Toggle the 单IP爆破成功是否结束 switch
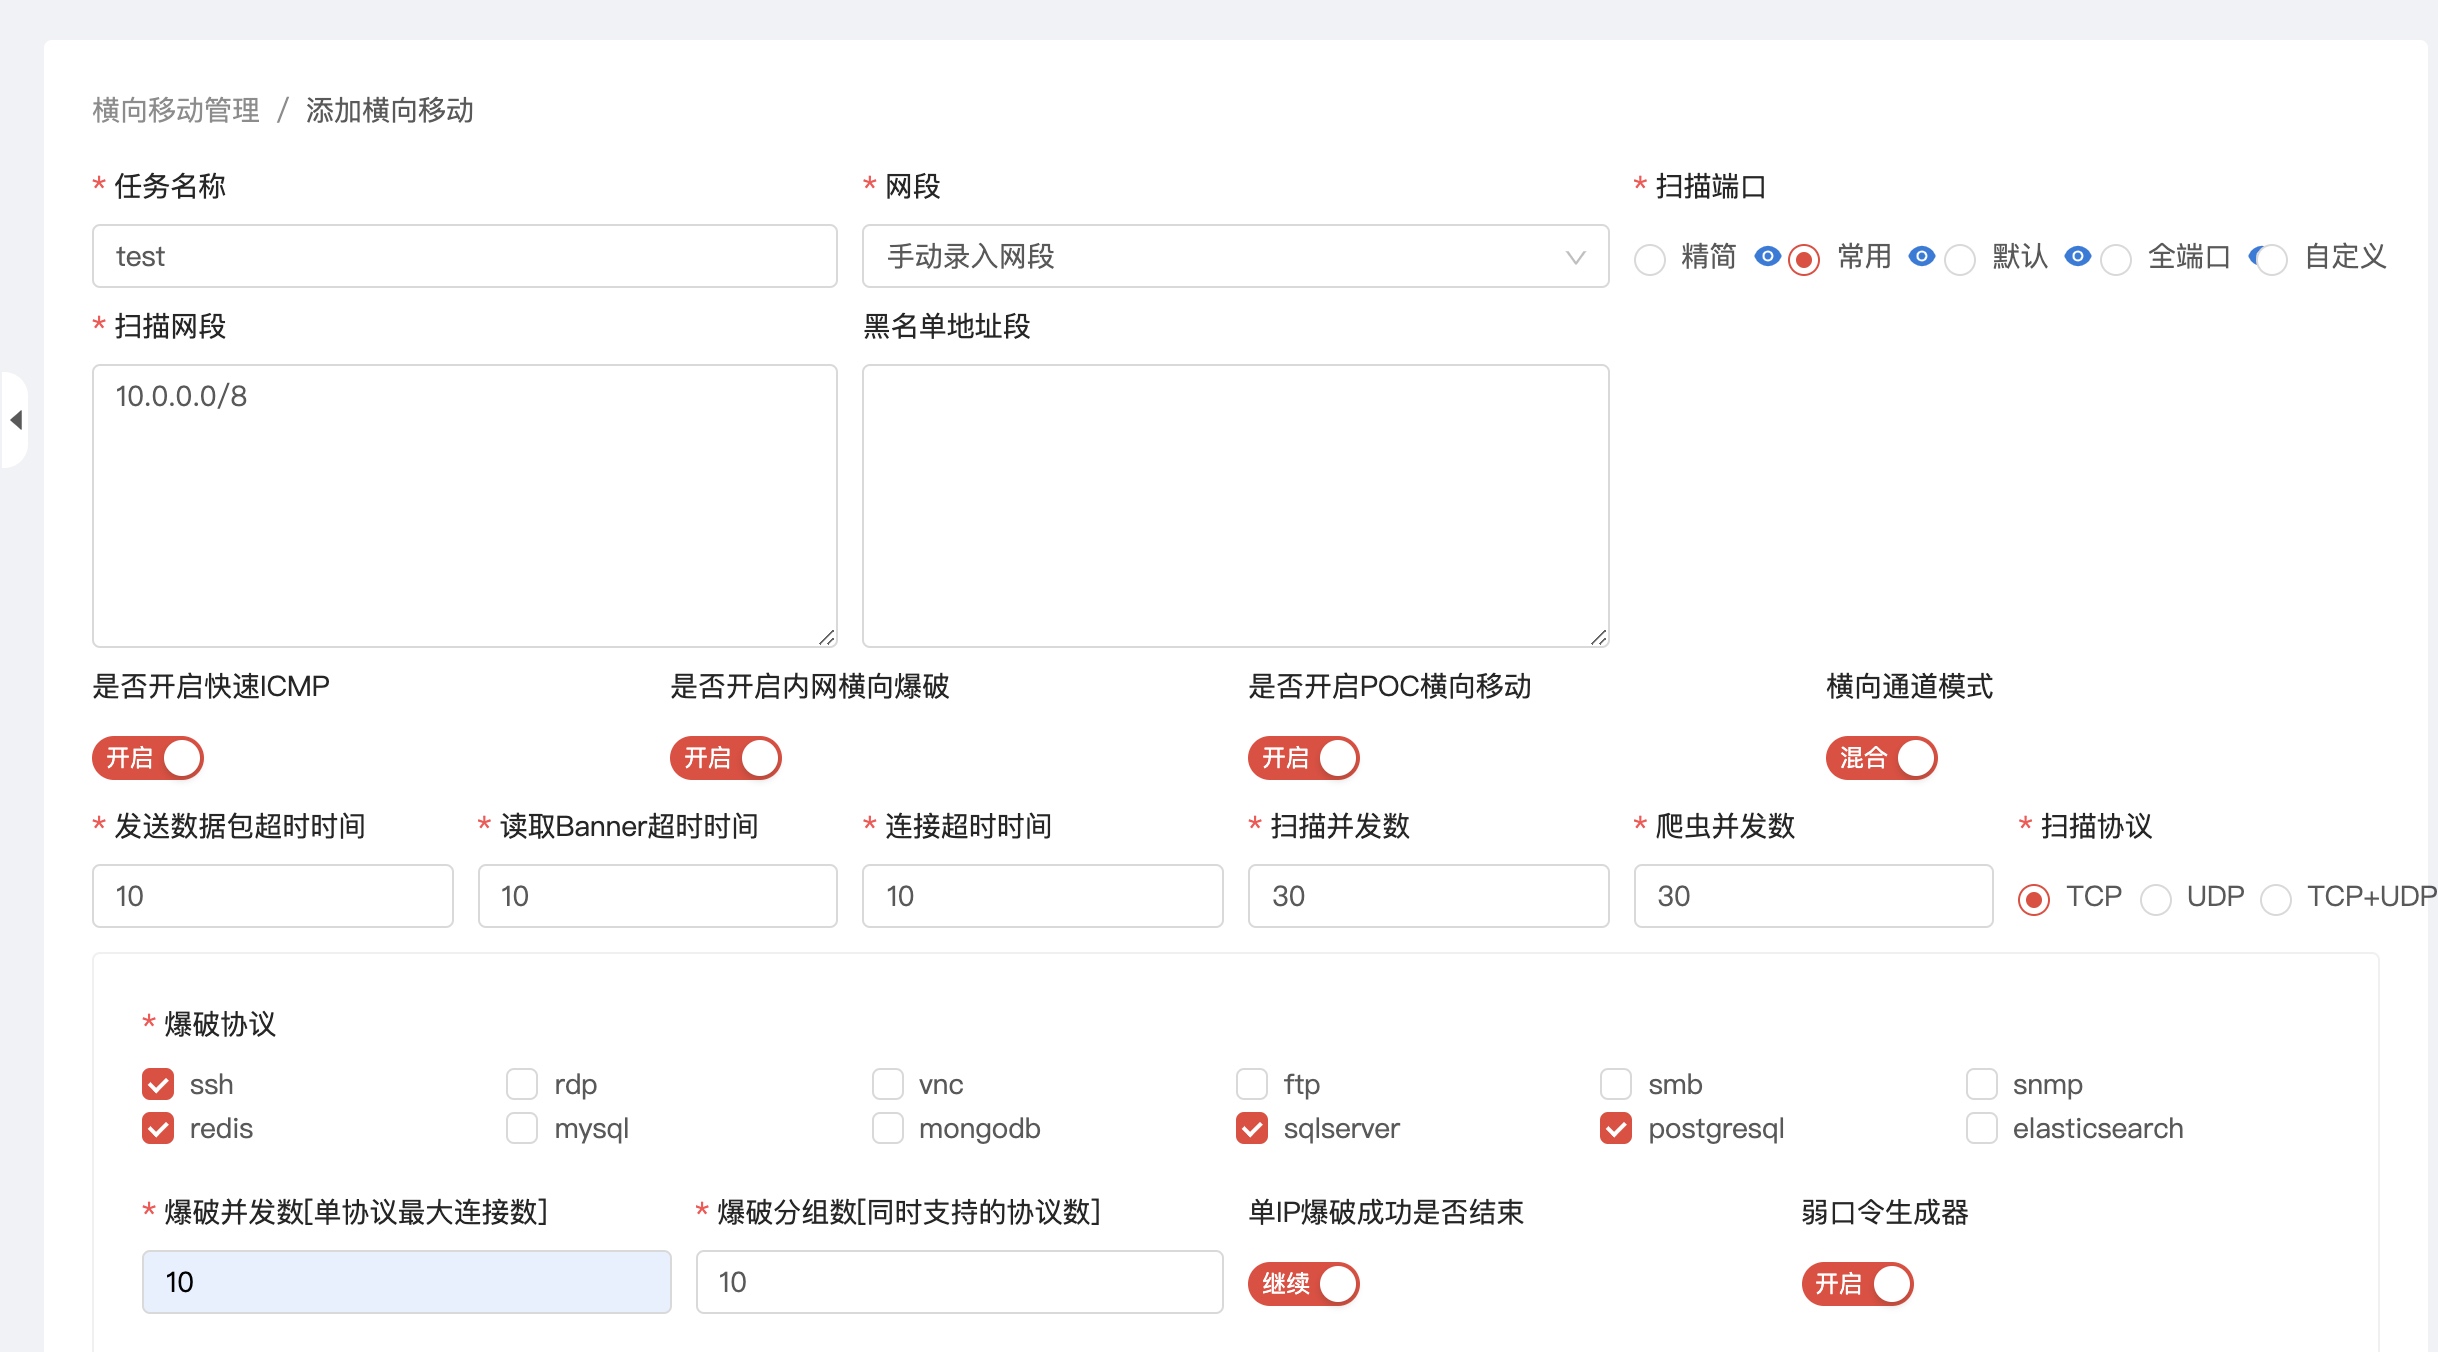The image size is (2438, 1352). [1303, 1284]
